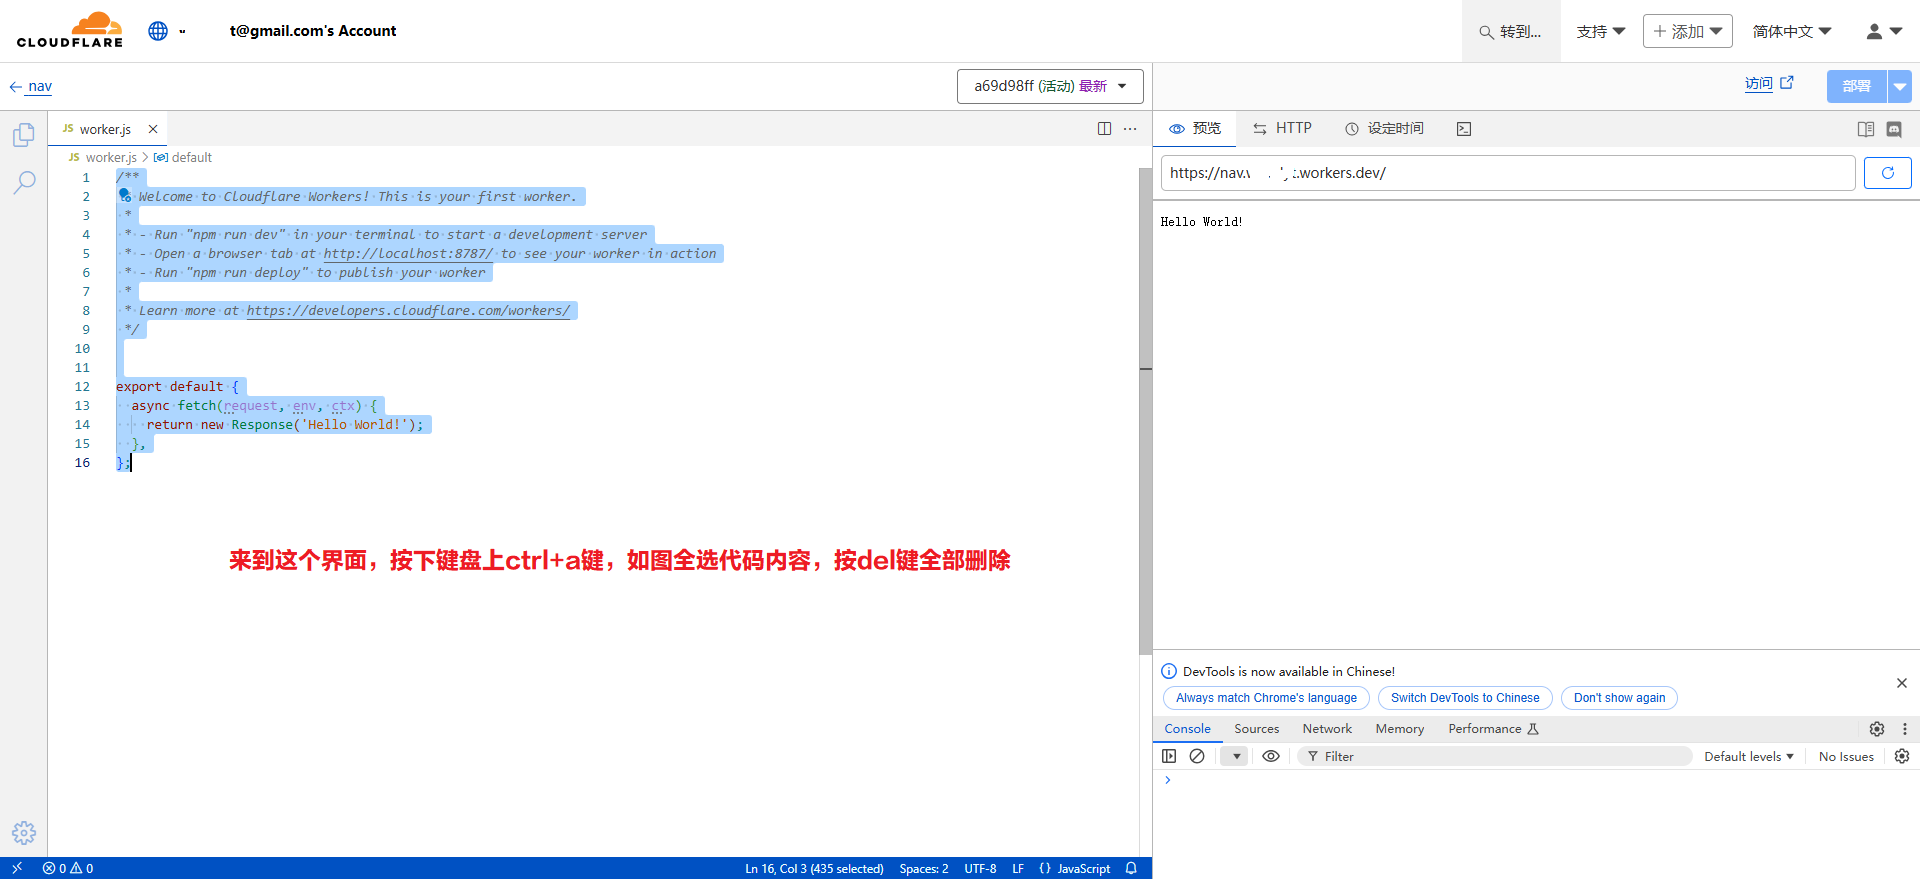
Task: Toggle the console sidebar panel
Action: [x=1169, y=757]
